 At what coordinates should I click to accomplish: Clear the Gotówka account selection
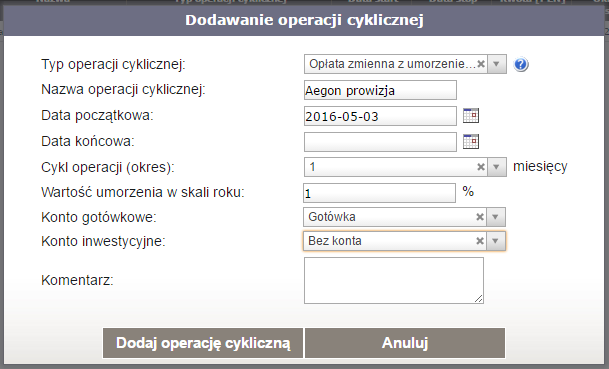point(480,217)
